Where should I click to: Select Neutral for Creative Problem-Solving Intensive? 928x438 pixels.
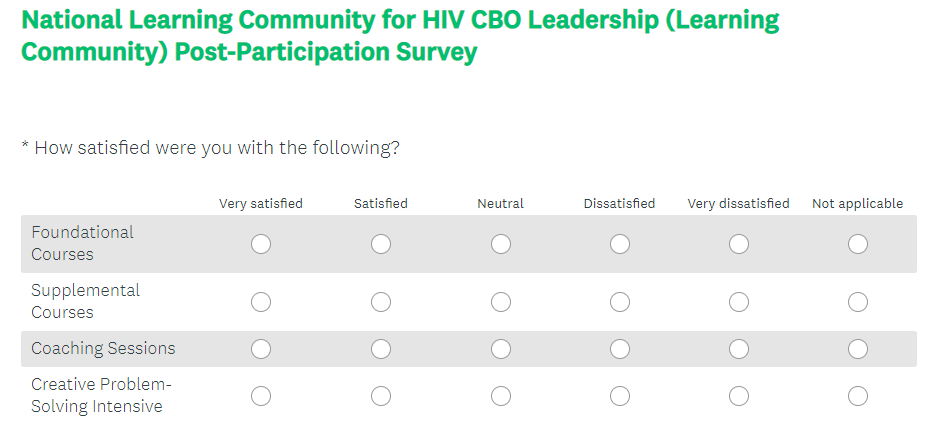pos(501,396)
